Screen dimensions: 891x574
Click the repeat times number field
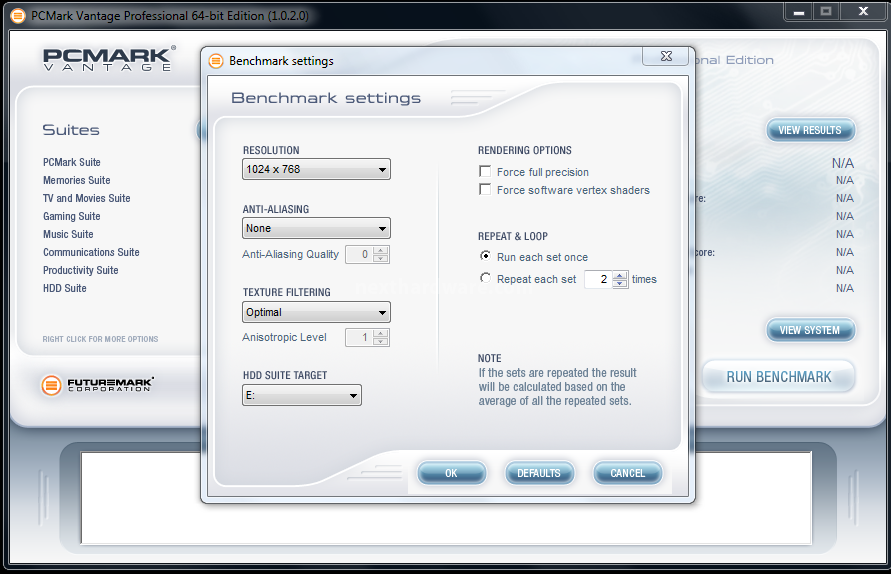coord(598,279)
